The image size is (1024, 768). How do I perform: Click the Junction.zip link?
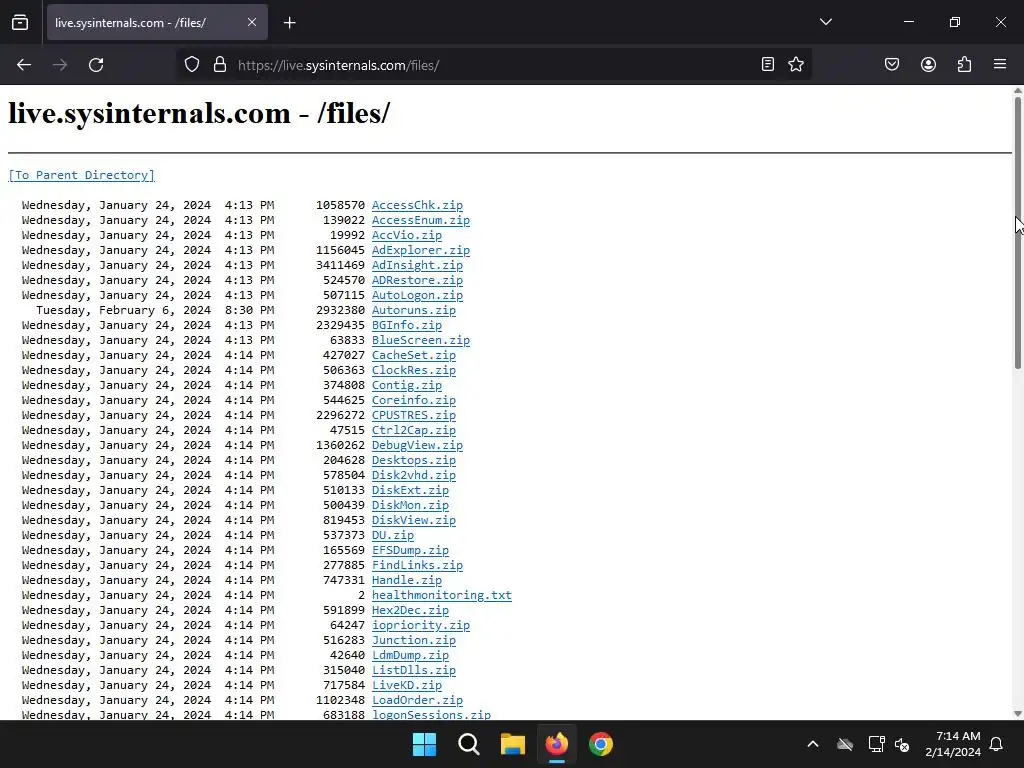click(413, 641)
